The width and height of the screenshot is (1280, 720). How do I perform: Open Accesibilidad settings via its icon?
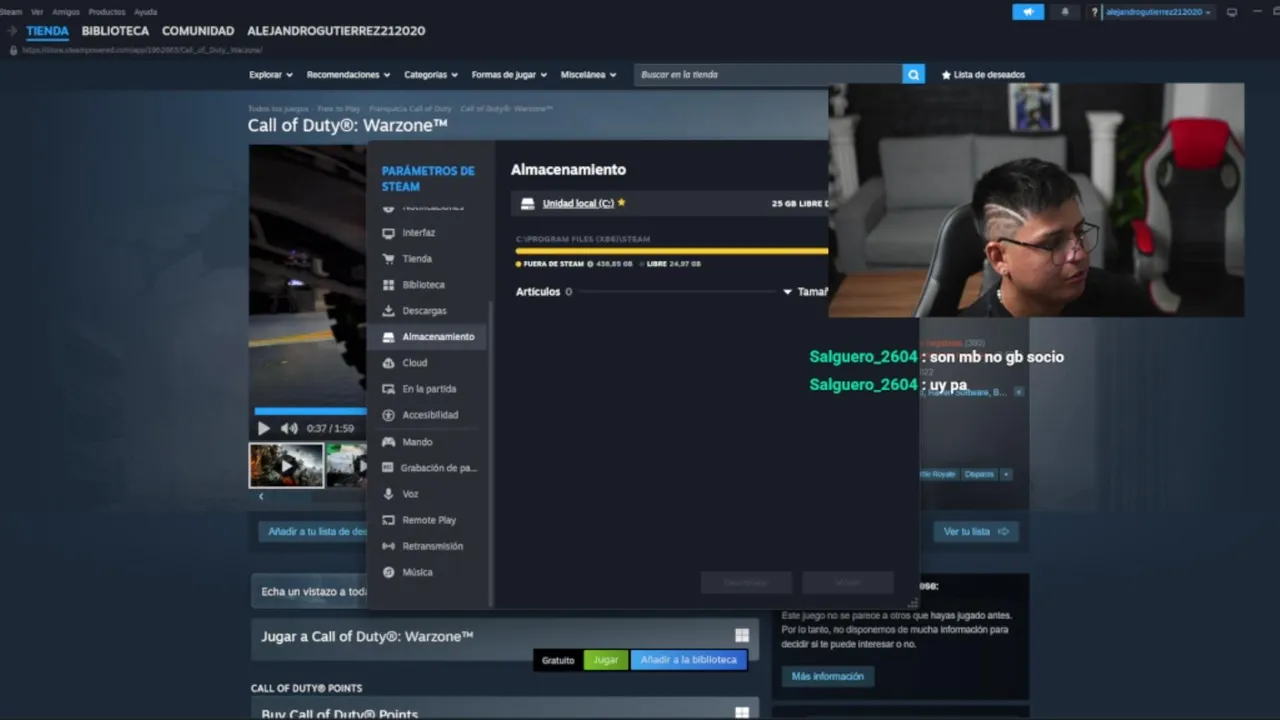388,415
